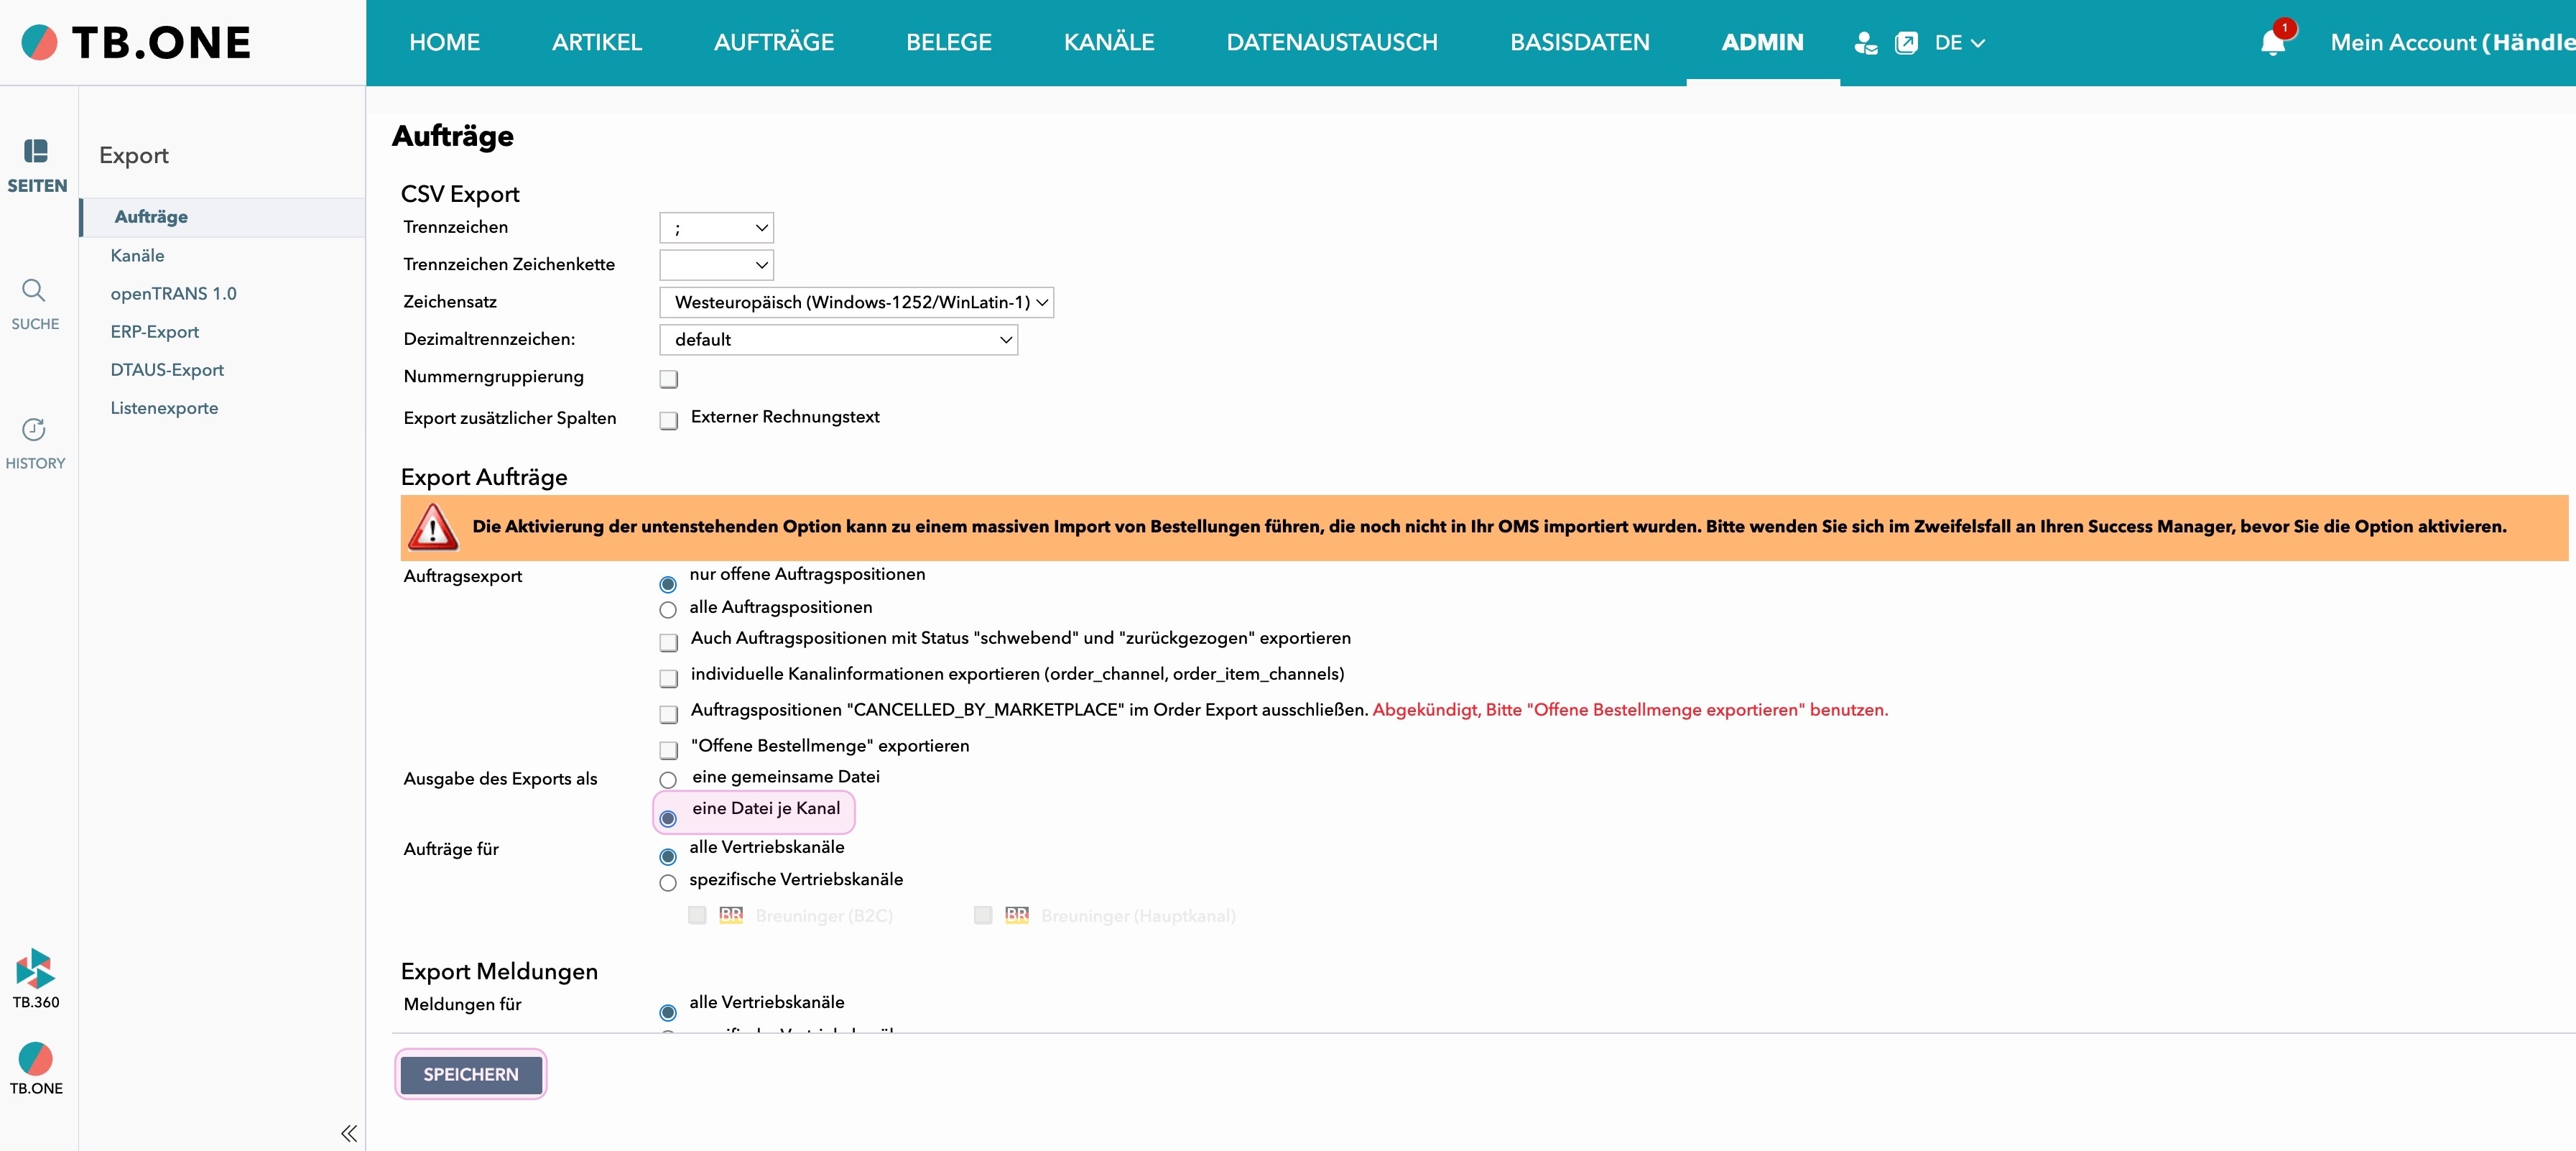Check "Offene Bestellmenge" exportieren option

pos(669,750)
